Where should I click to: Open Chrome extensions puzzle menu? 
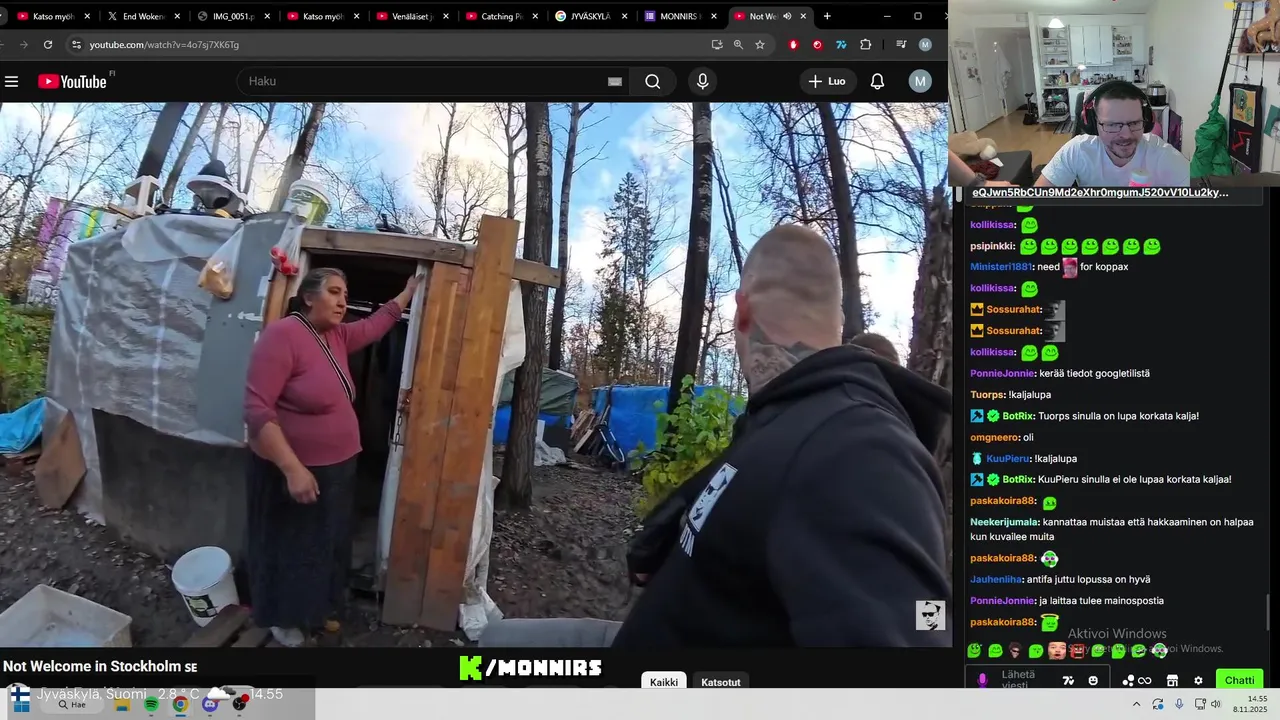(866, 44)
